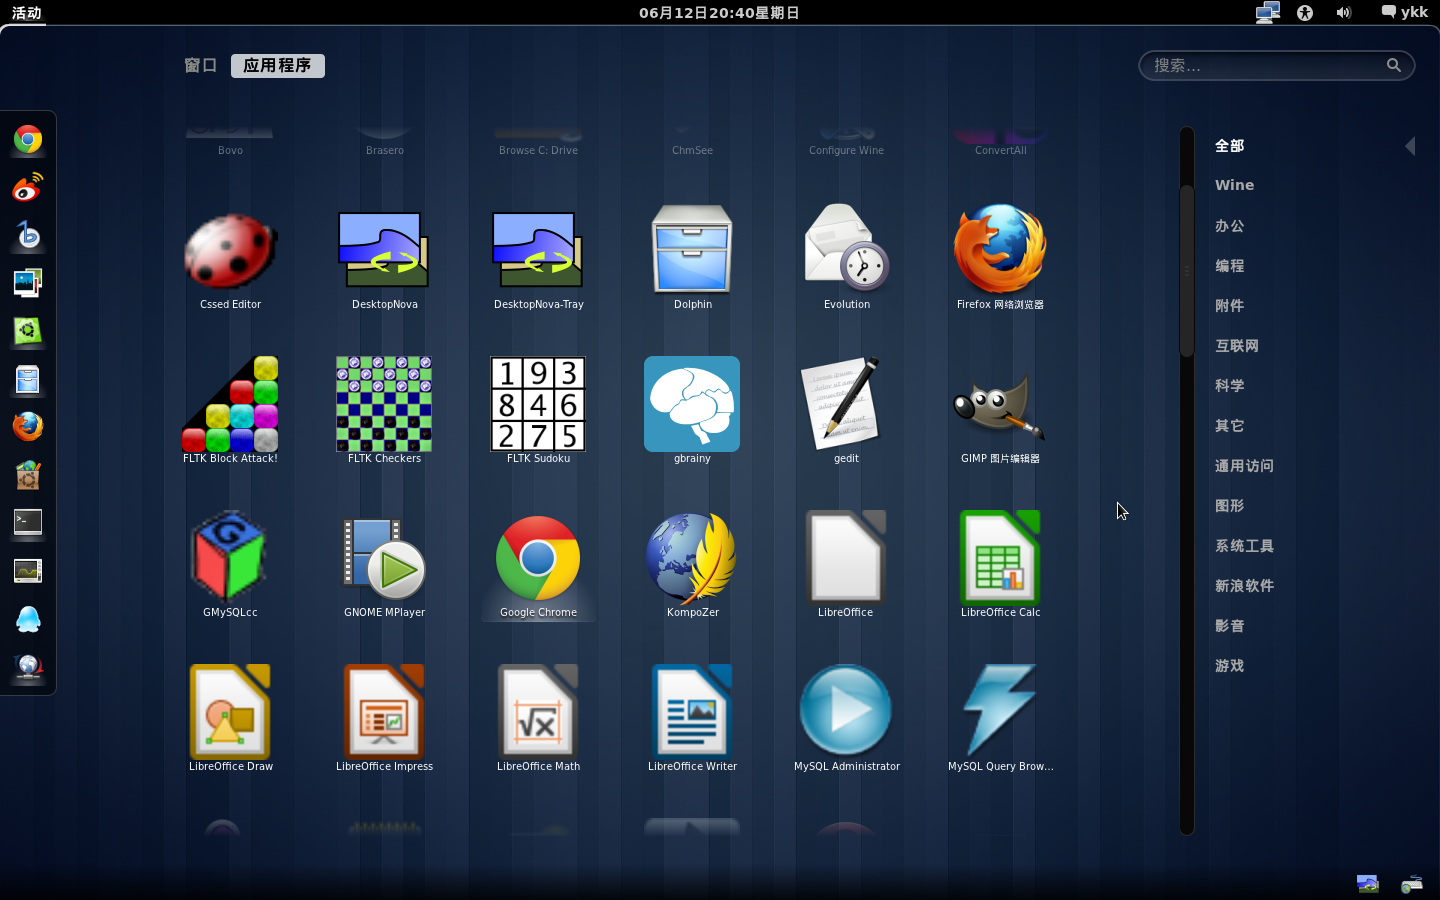
Task: Launch Dolphin file manager icon
Action: pos(692,250)
